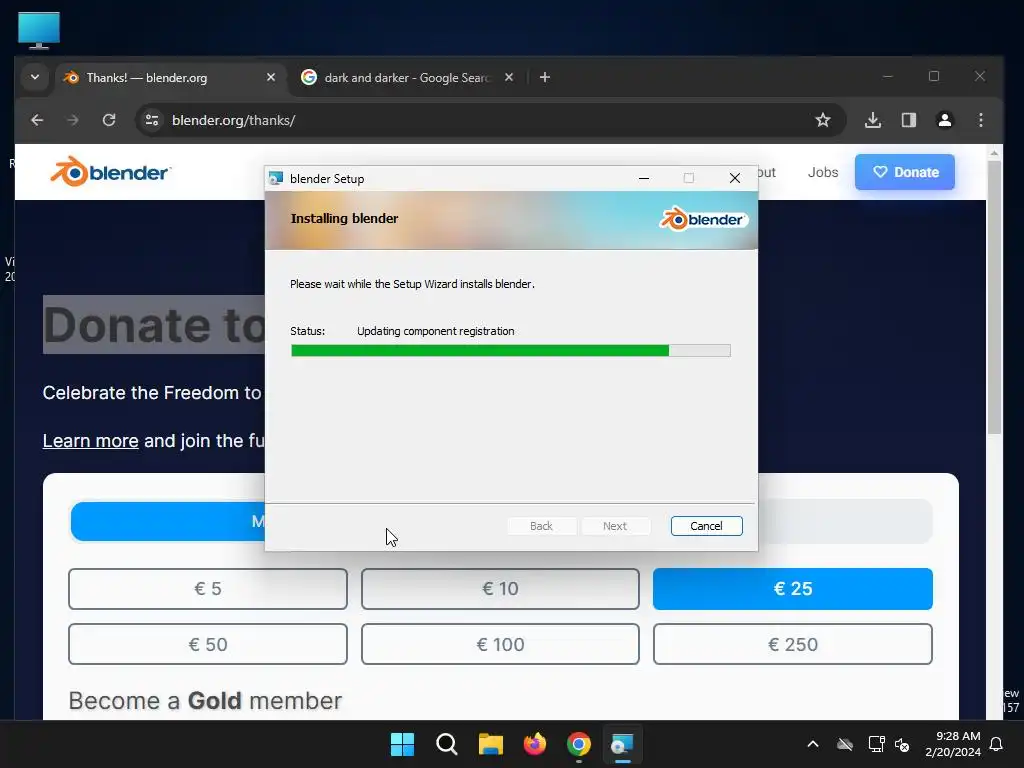The image size is (1024, 768).
Task: Click the Blender logo on the website header
Action: point(110,172)
